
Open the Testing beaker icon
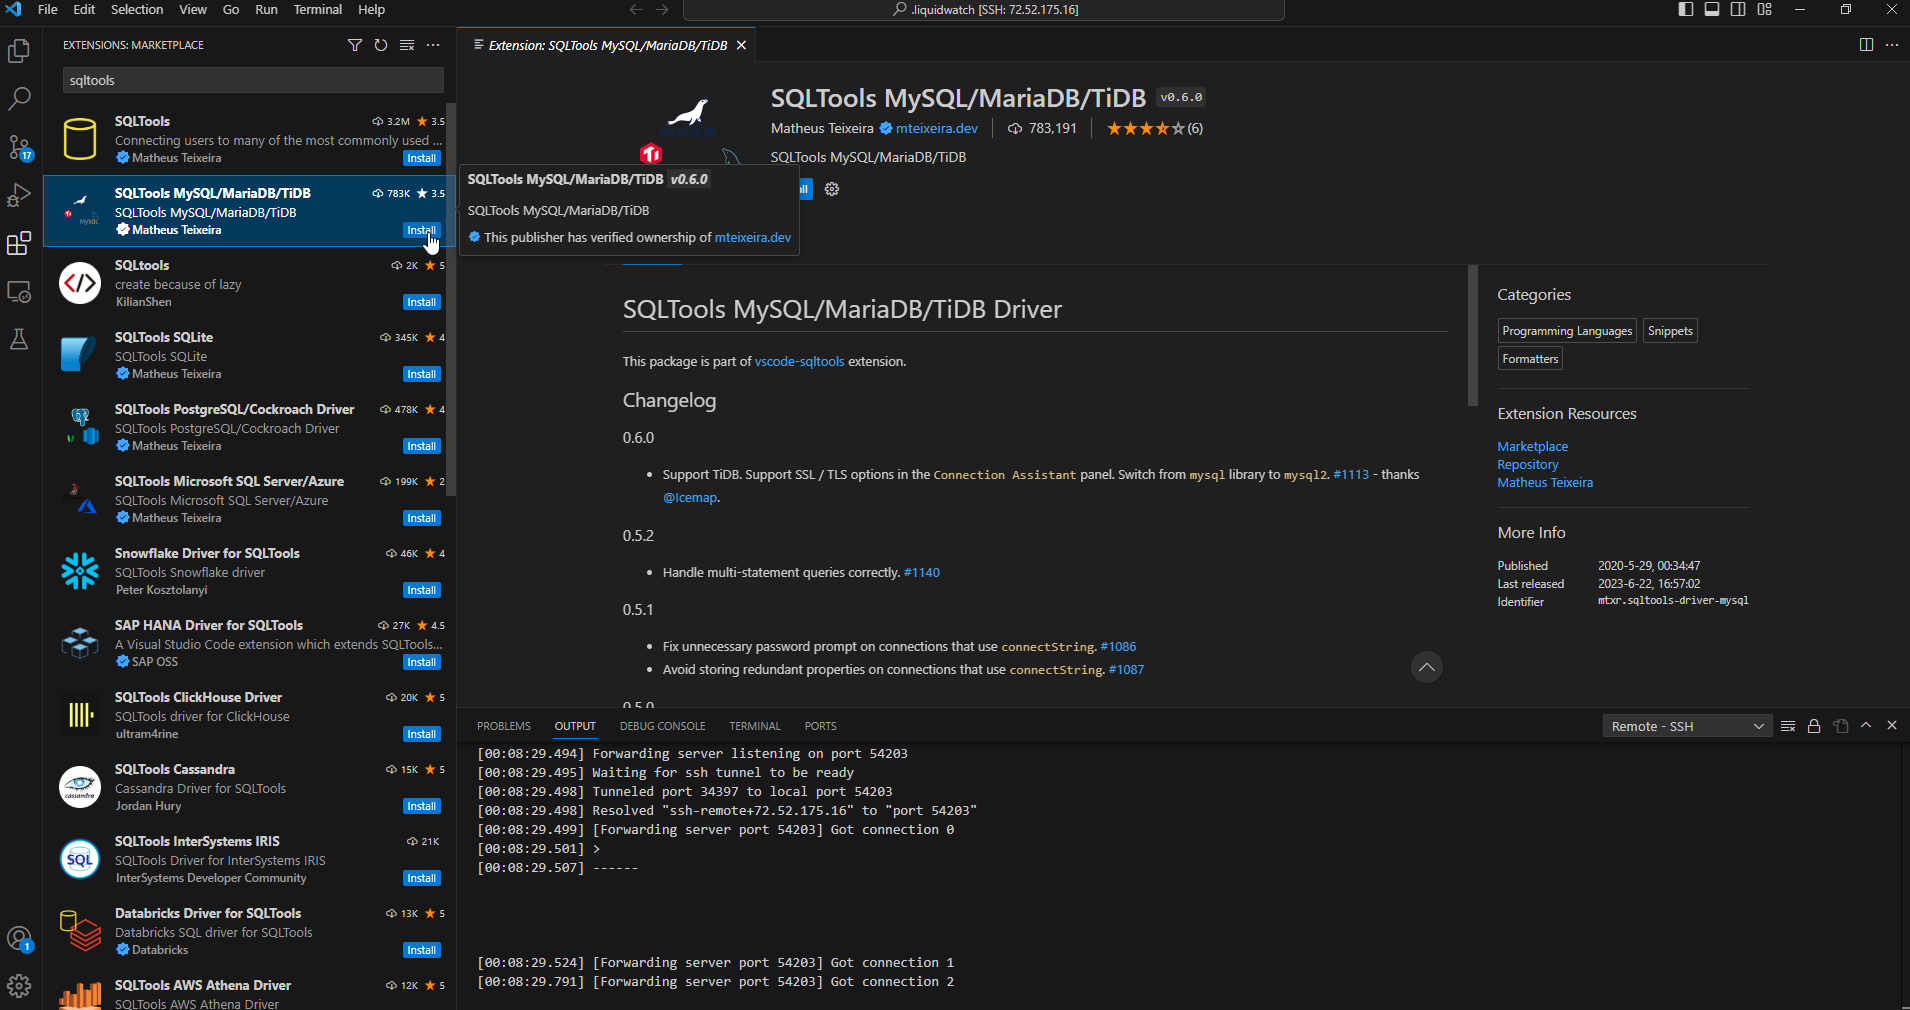20,340
